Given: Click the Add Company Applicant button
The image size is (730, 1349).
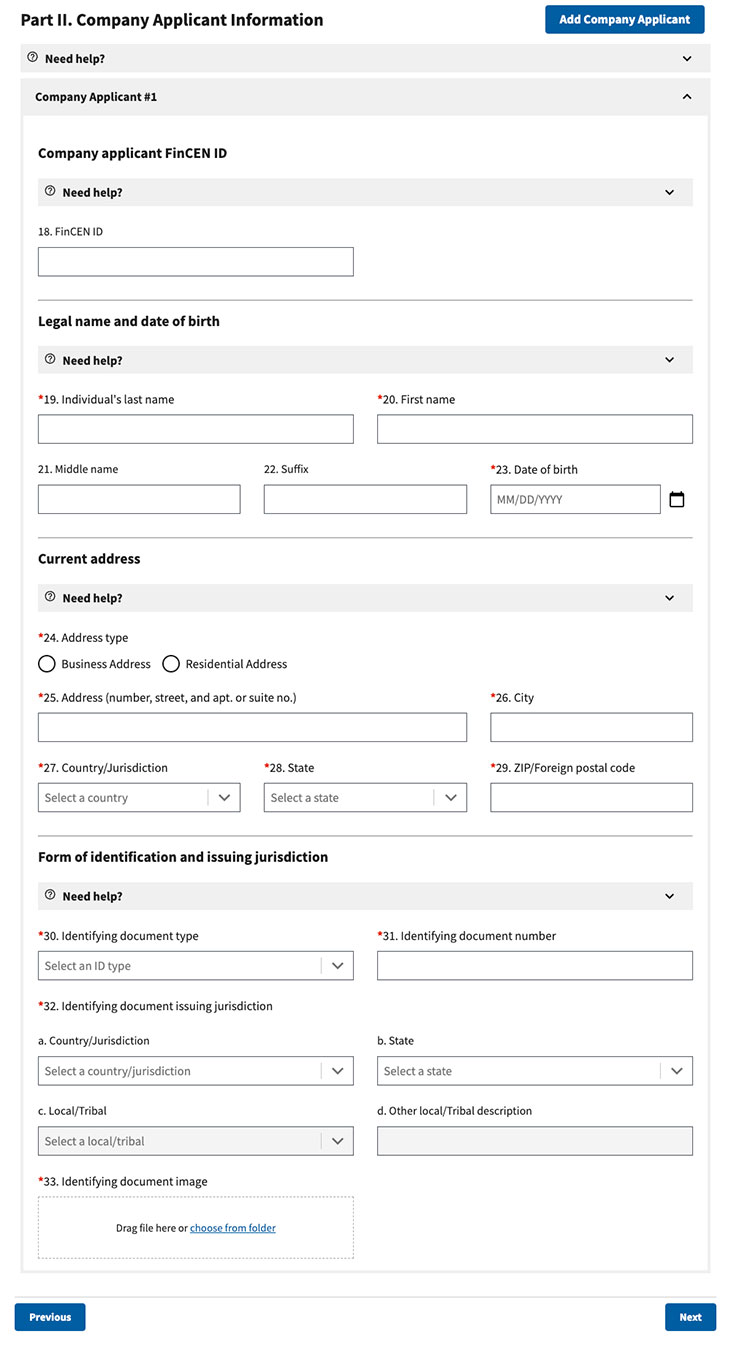Looking at the screenshot, I should click(624, 19).
